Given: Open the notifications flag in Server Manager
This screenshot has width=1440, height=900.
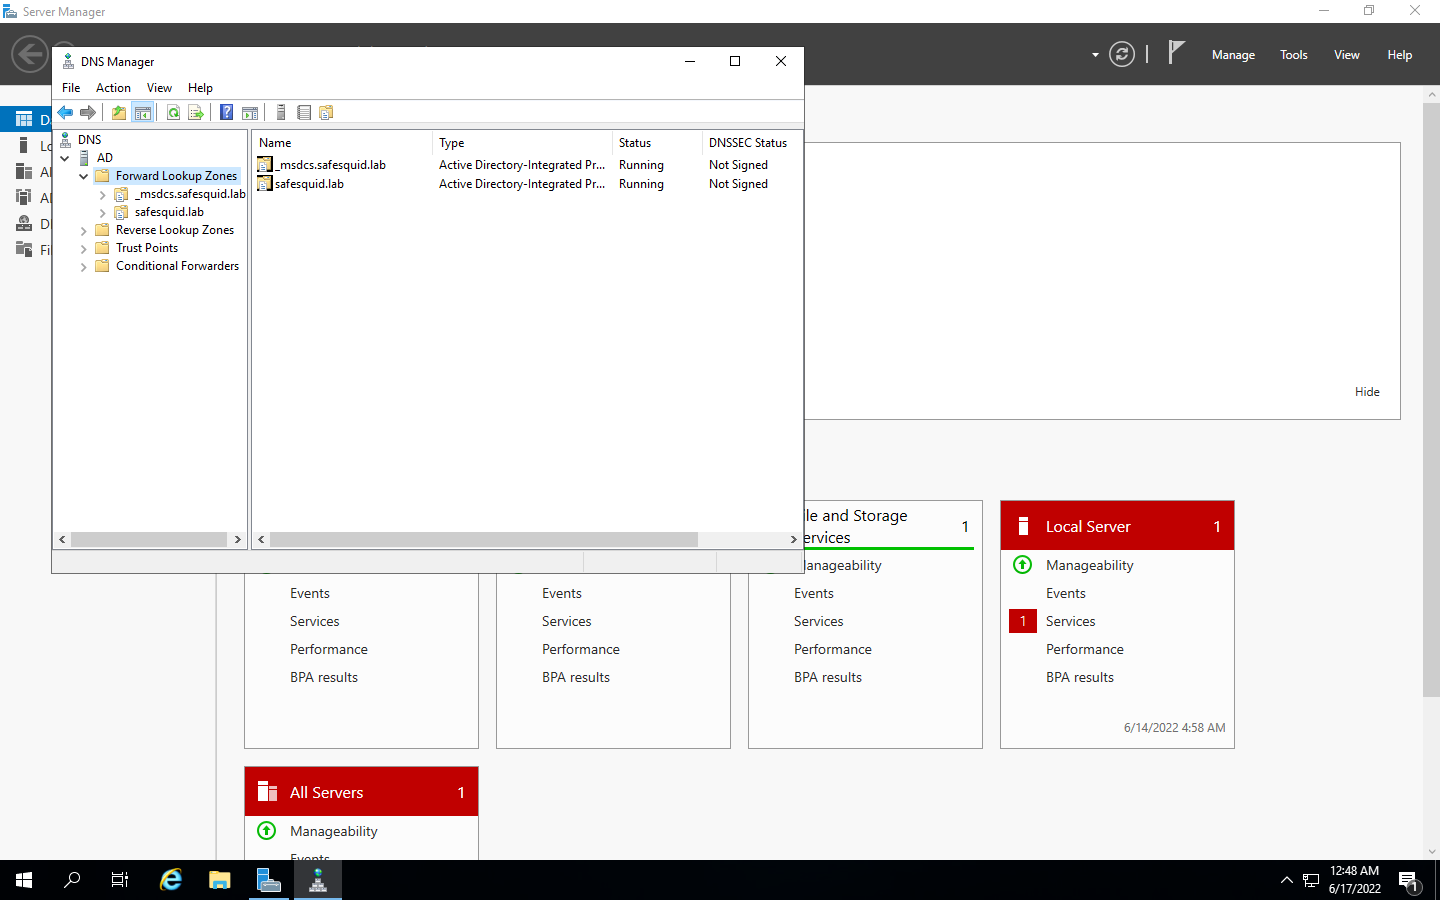Looking at the screenshot, I should point(1176,53).
